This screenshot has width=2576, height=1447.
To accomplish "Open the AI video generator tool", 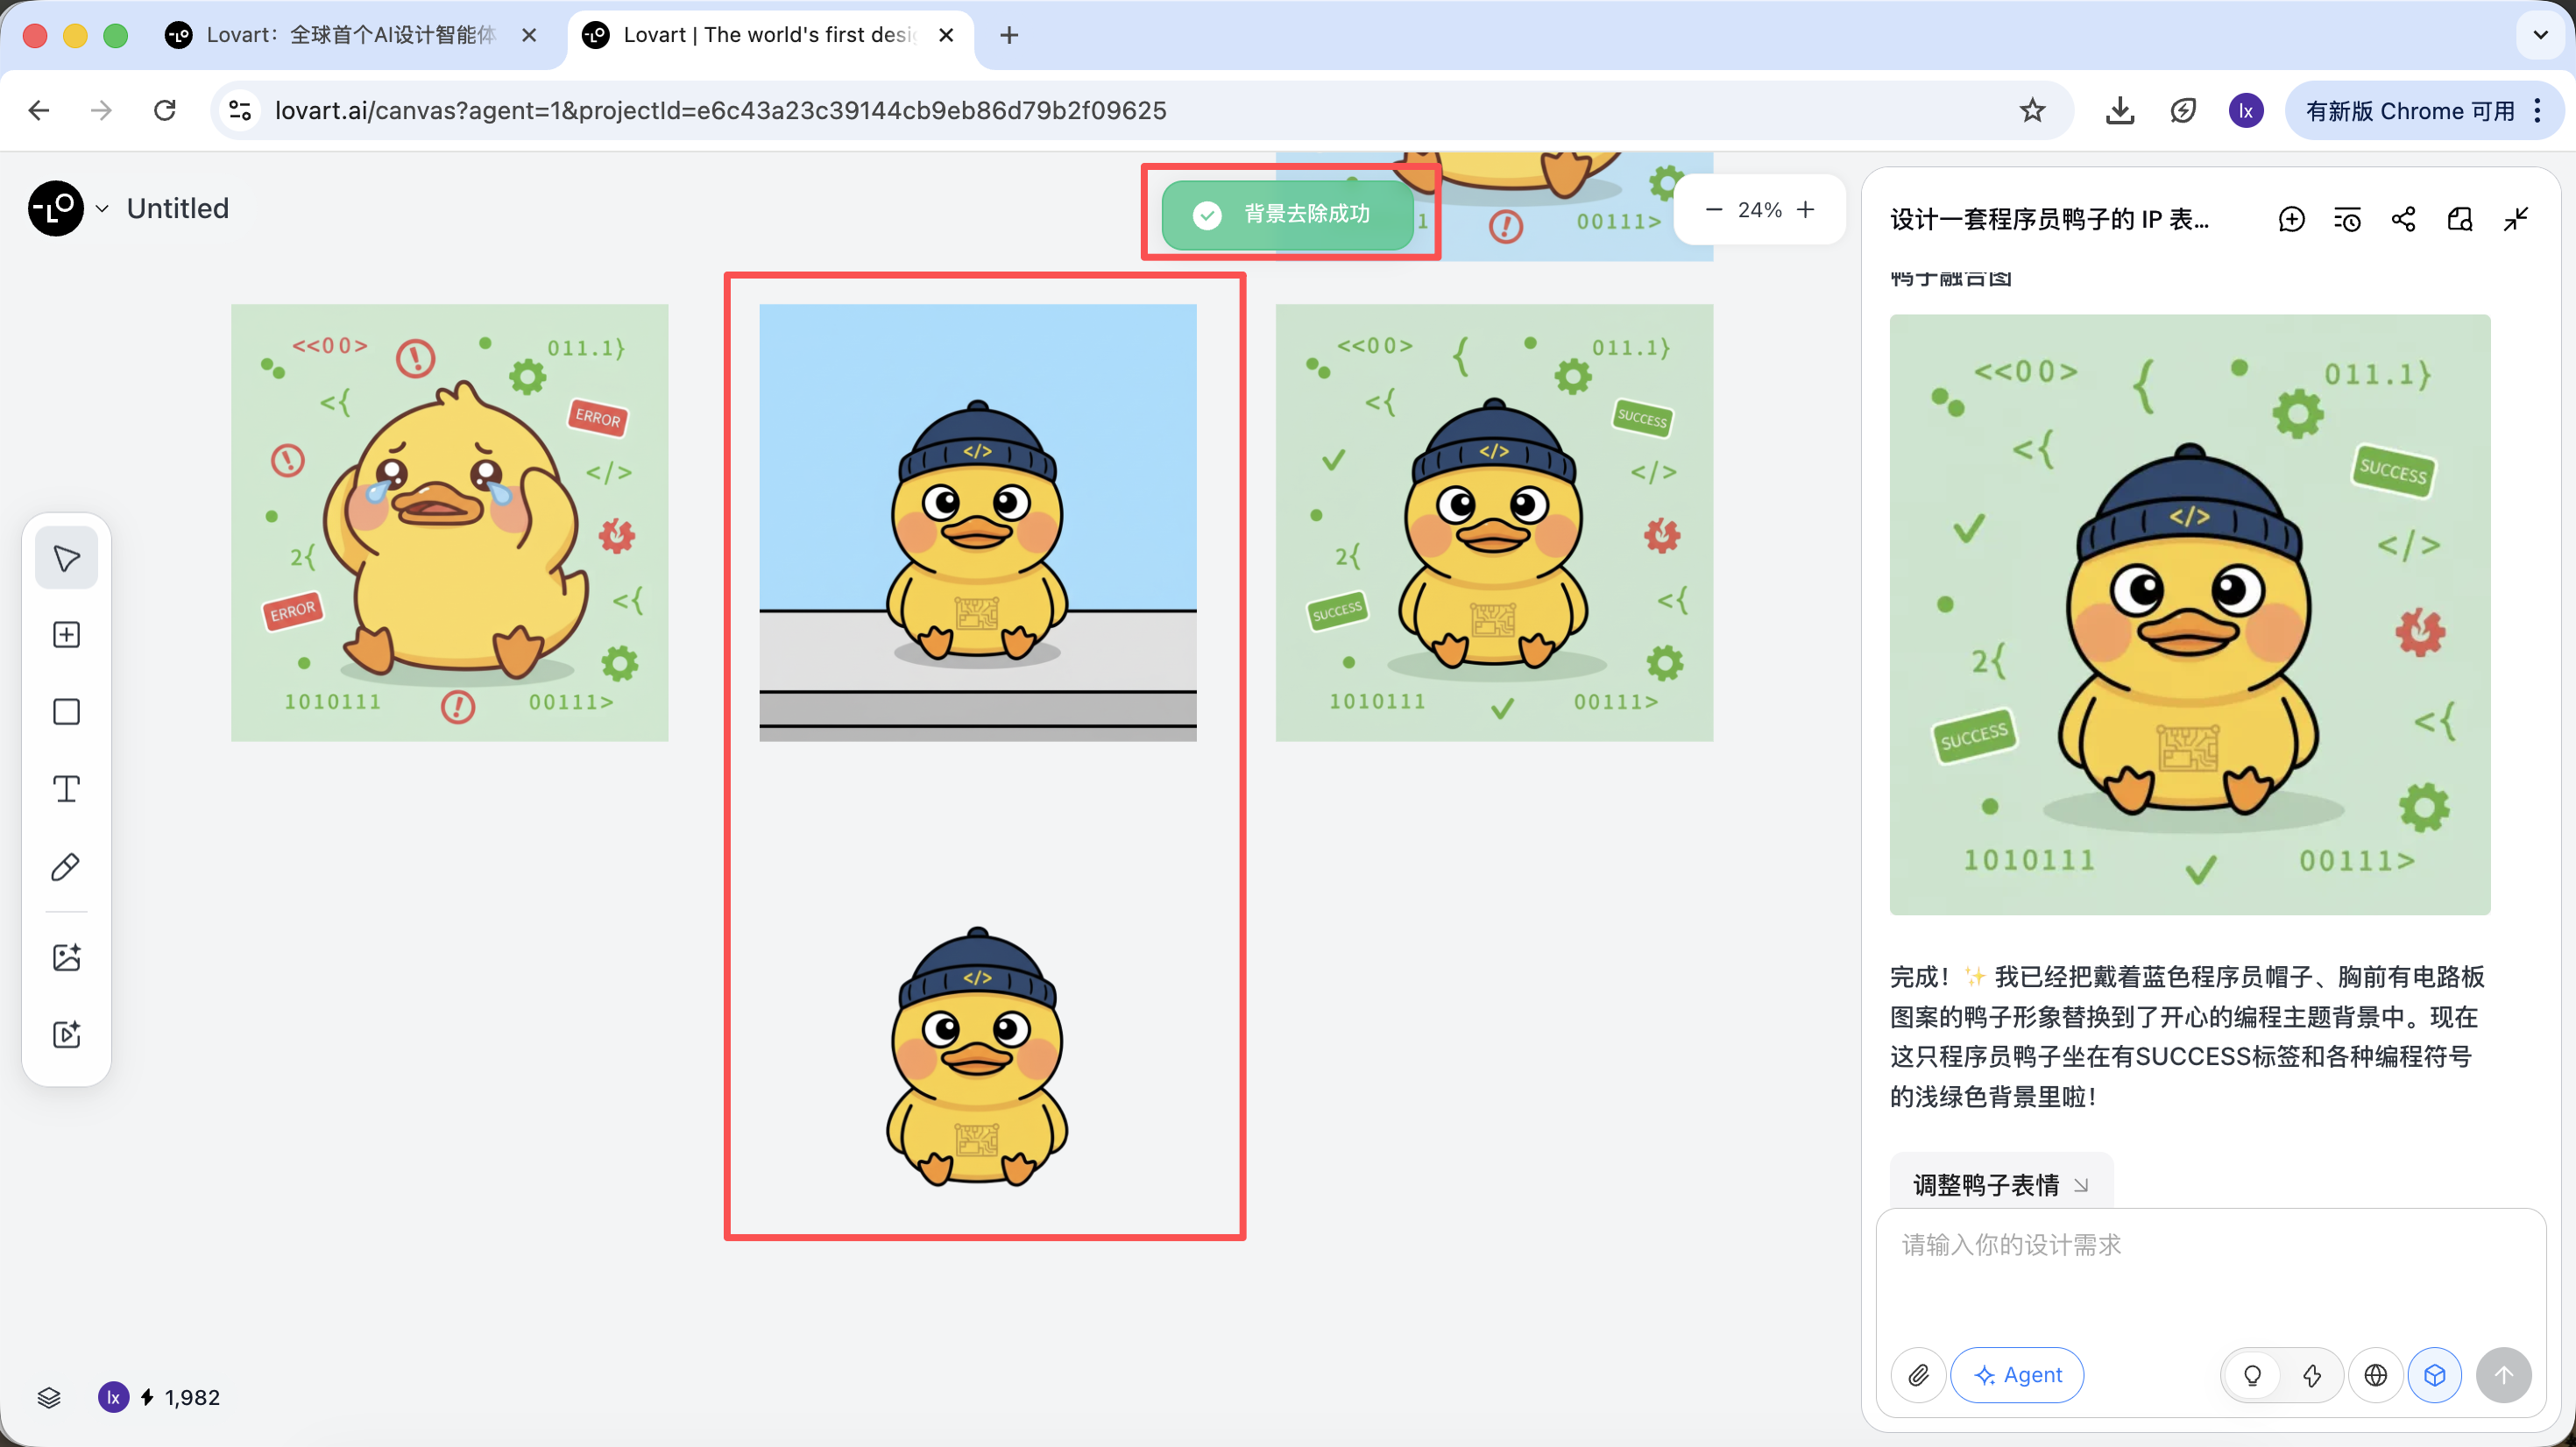I will (66, 1034).
